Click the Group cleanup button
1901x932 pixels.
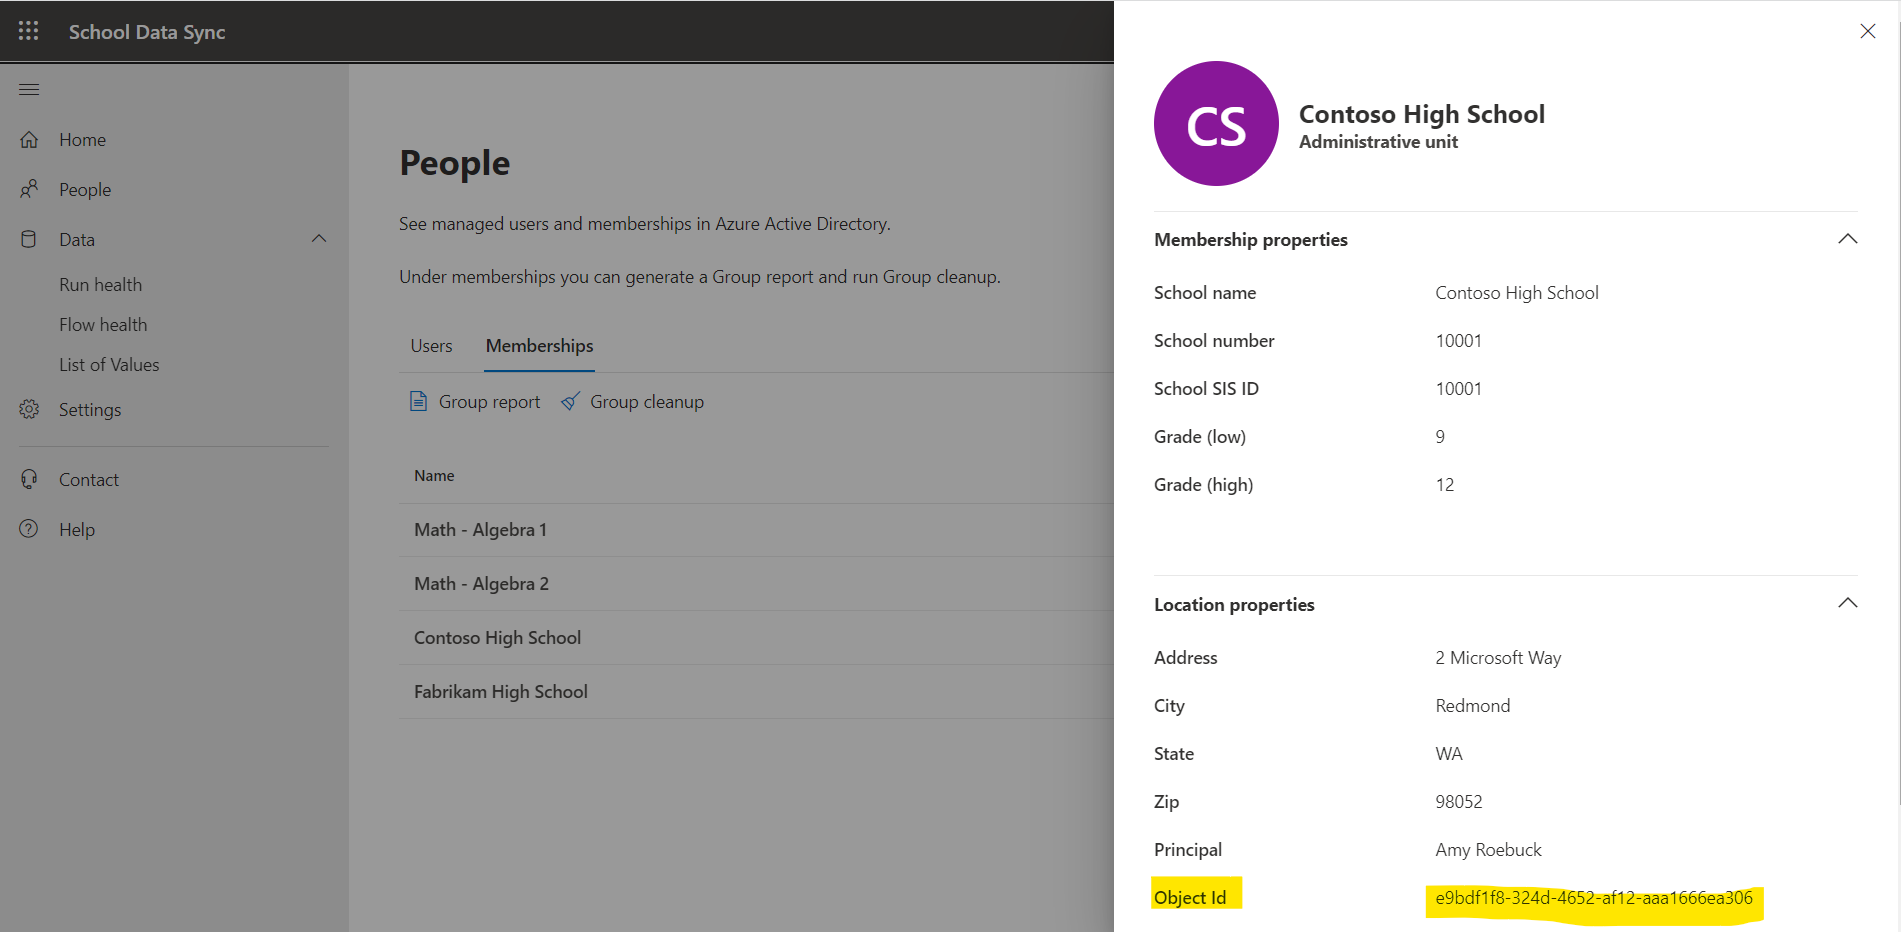point(632,401)
